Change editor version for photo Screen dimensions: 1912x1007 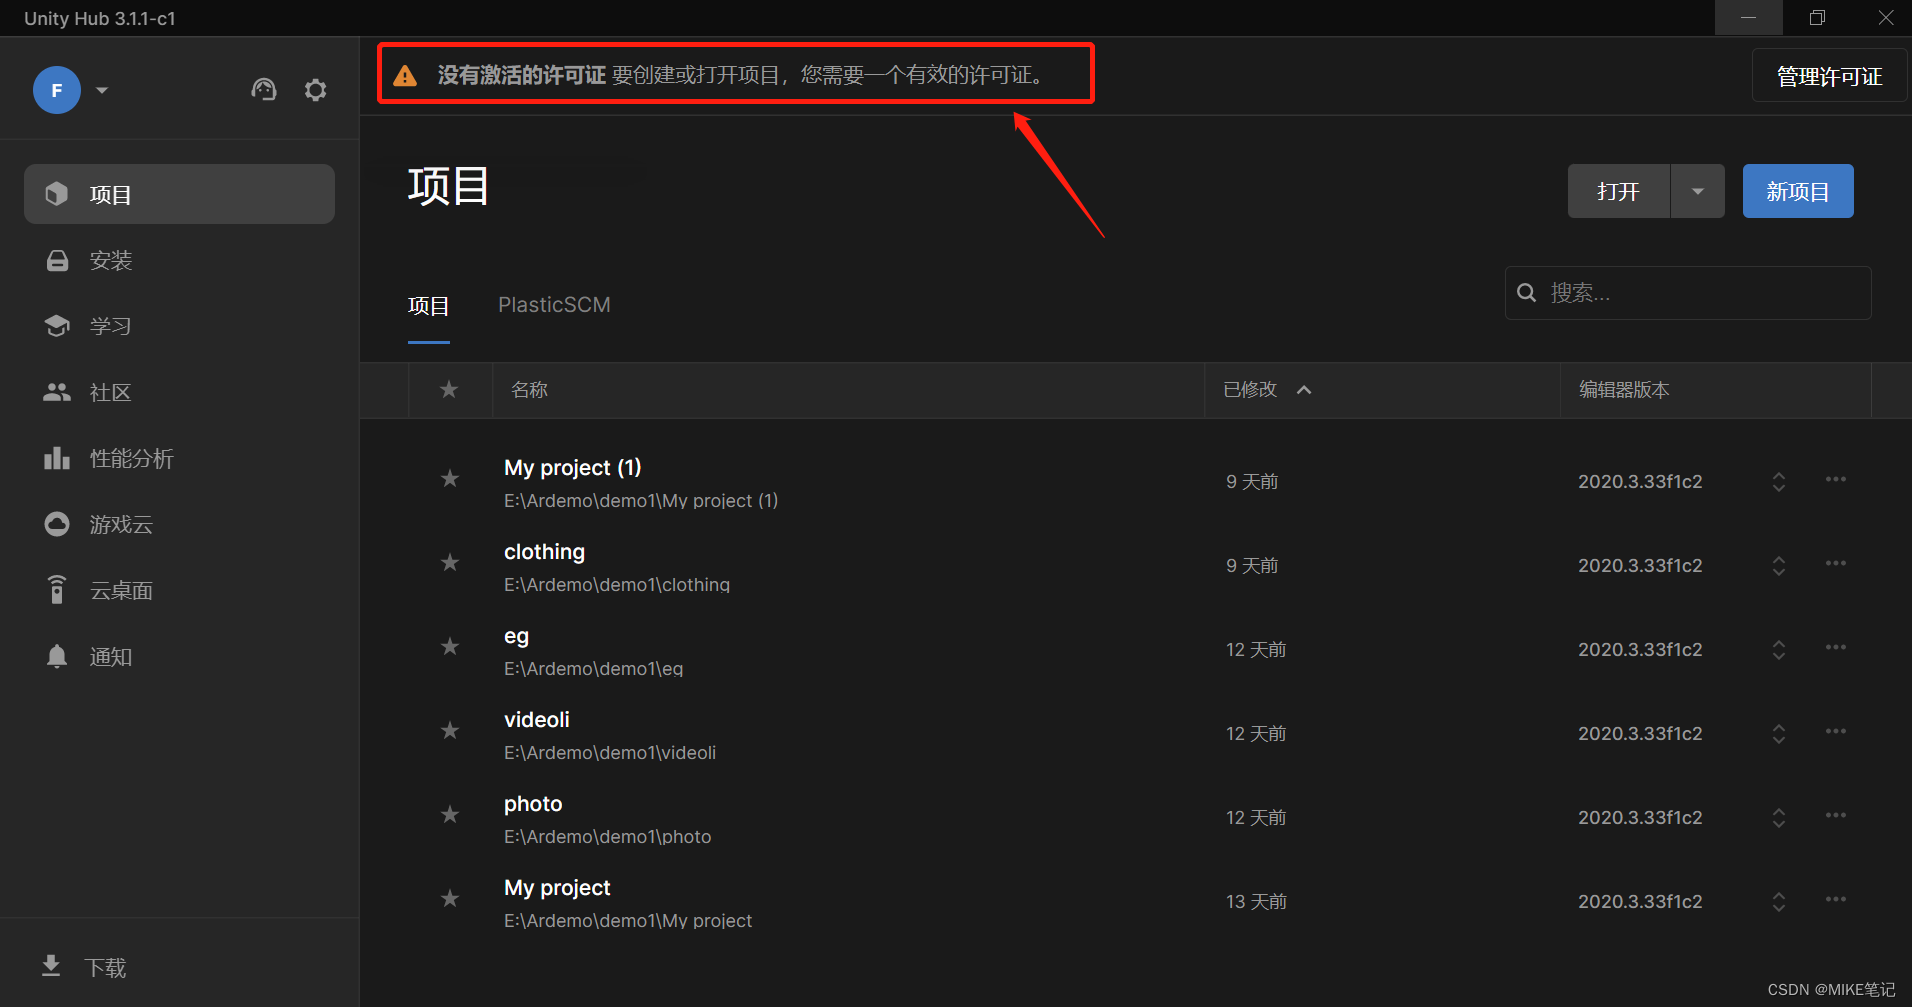1779,818
